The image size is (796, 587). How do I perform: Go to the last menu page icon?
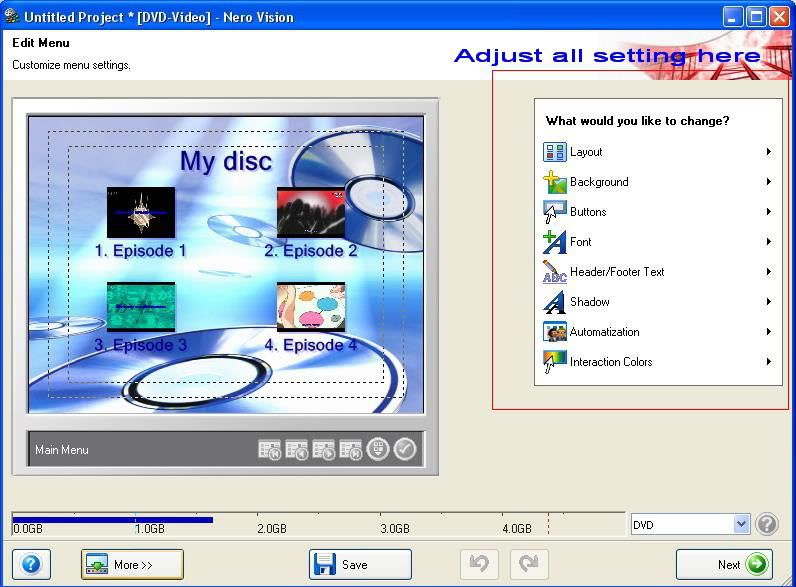pyautogui.click(x=350, y=449)
